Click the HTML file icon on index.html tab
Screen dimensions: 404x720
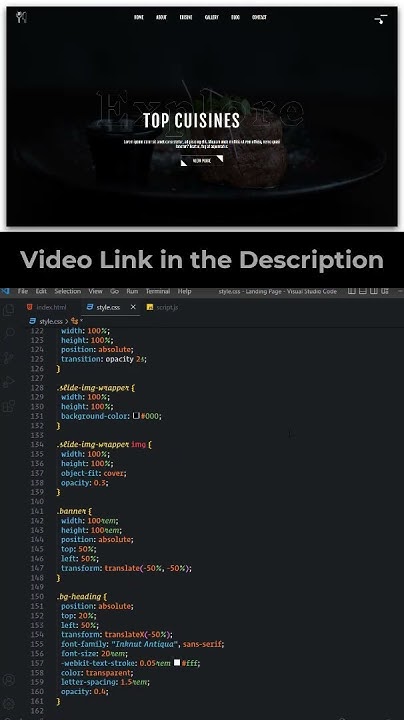(30, 307)
